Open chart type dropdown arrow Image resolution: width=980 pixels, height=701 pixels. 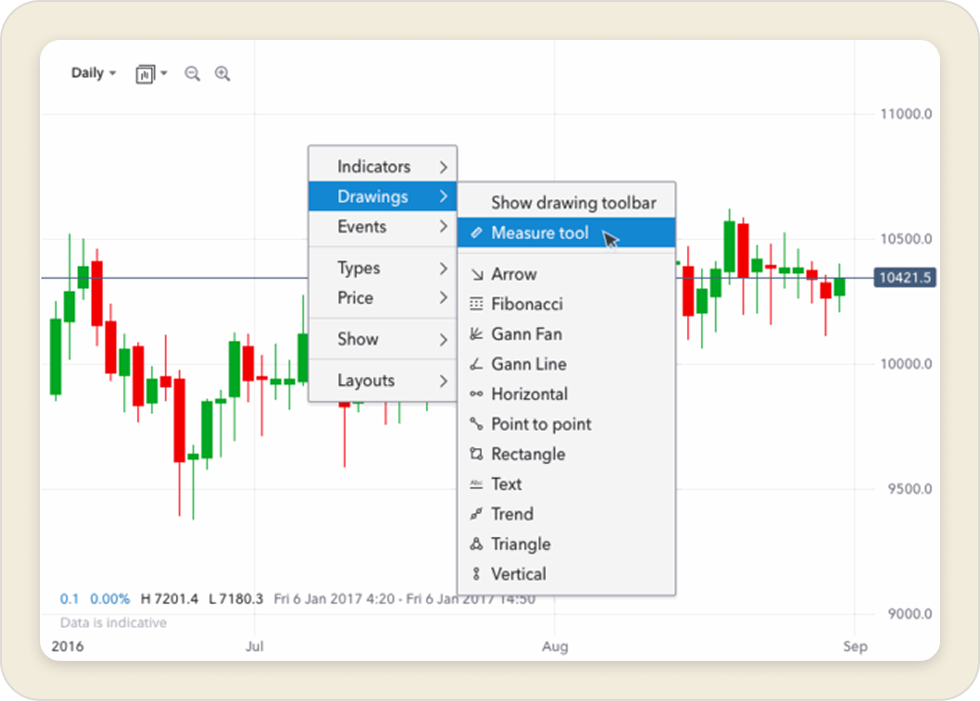[x=164, y=73]
